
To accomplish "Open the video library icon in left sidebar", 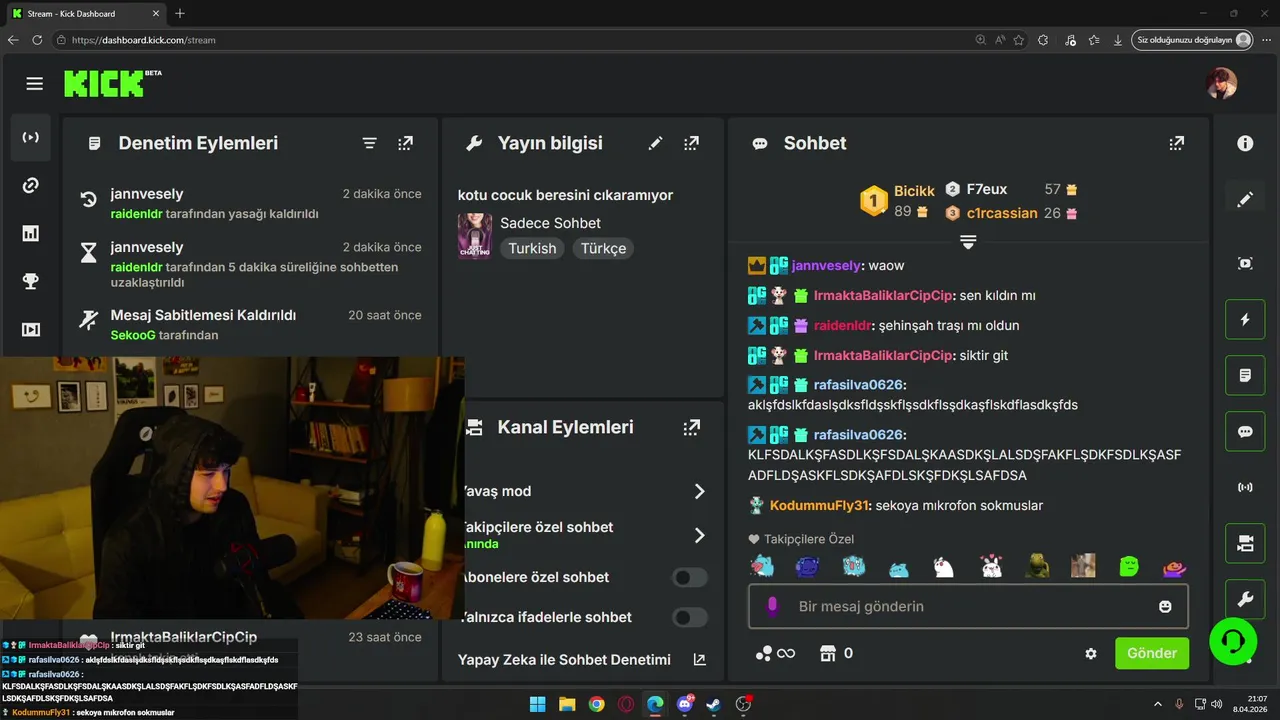I will (31, 329).
